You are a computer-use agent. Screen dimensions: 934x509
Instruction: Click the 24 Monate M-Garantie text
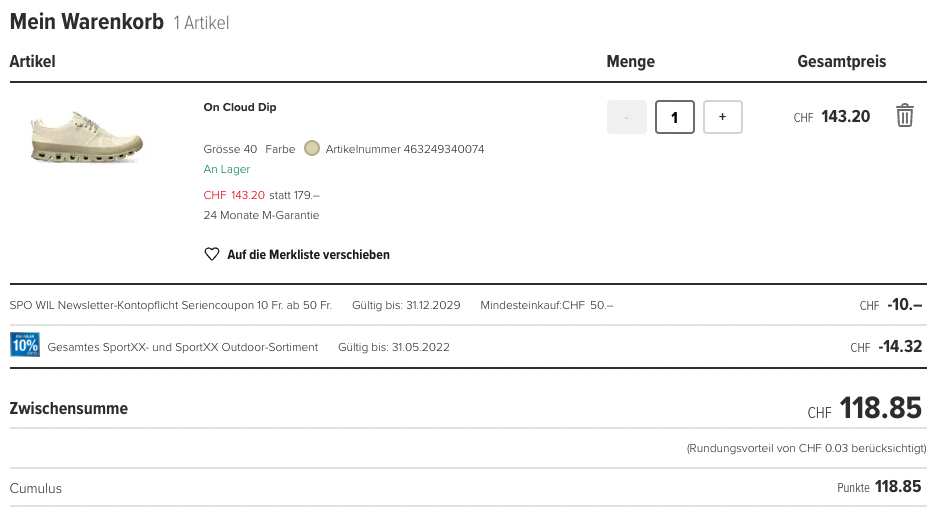tap(261, 215)
